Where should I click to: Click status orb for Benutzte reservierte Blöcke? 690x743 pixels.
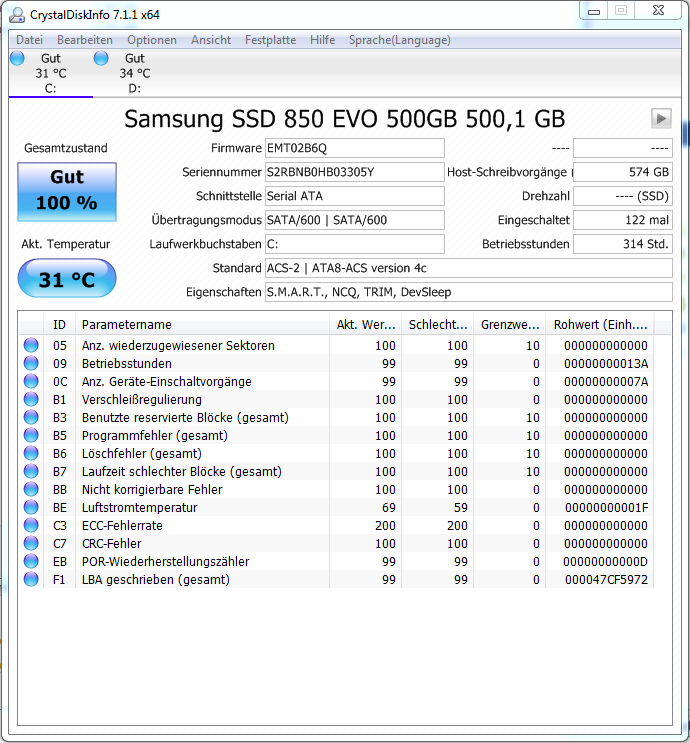click(31, 417)
